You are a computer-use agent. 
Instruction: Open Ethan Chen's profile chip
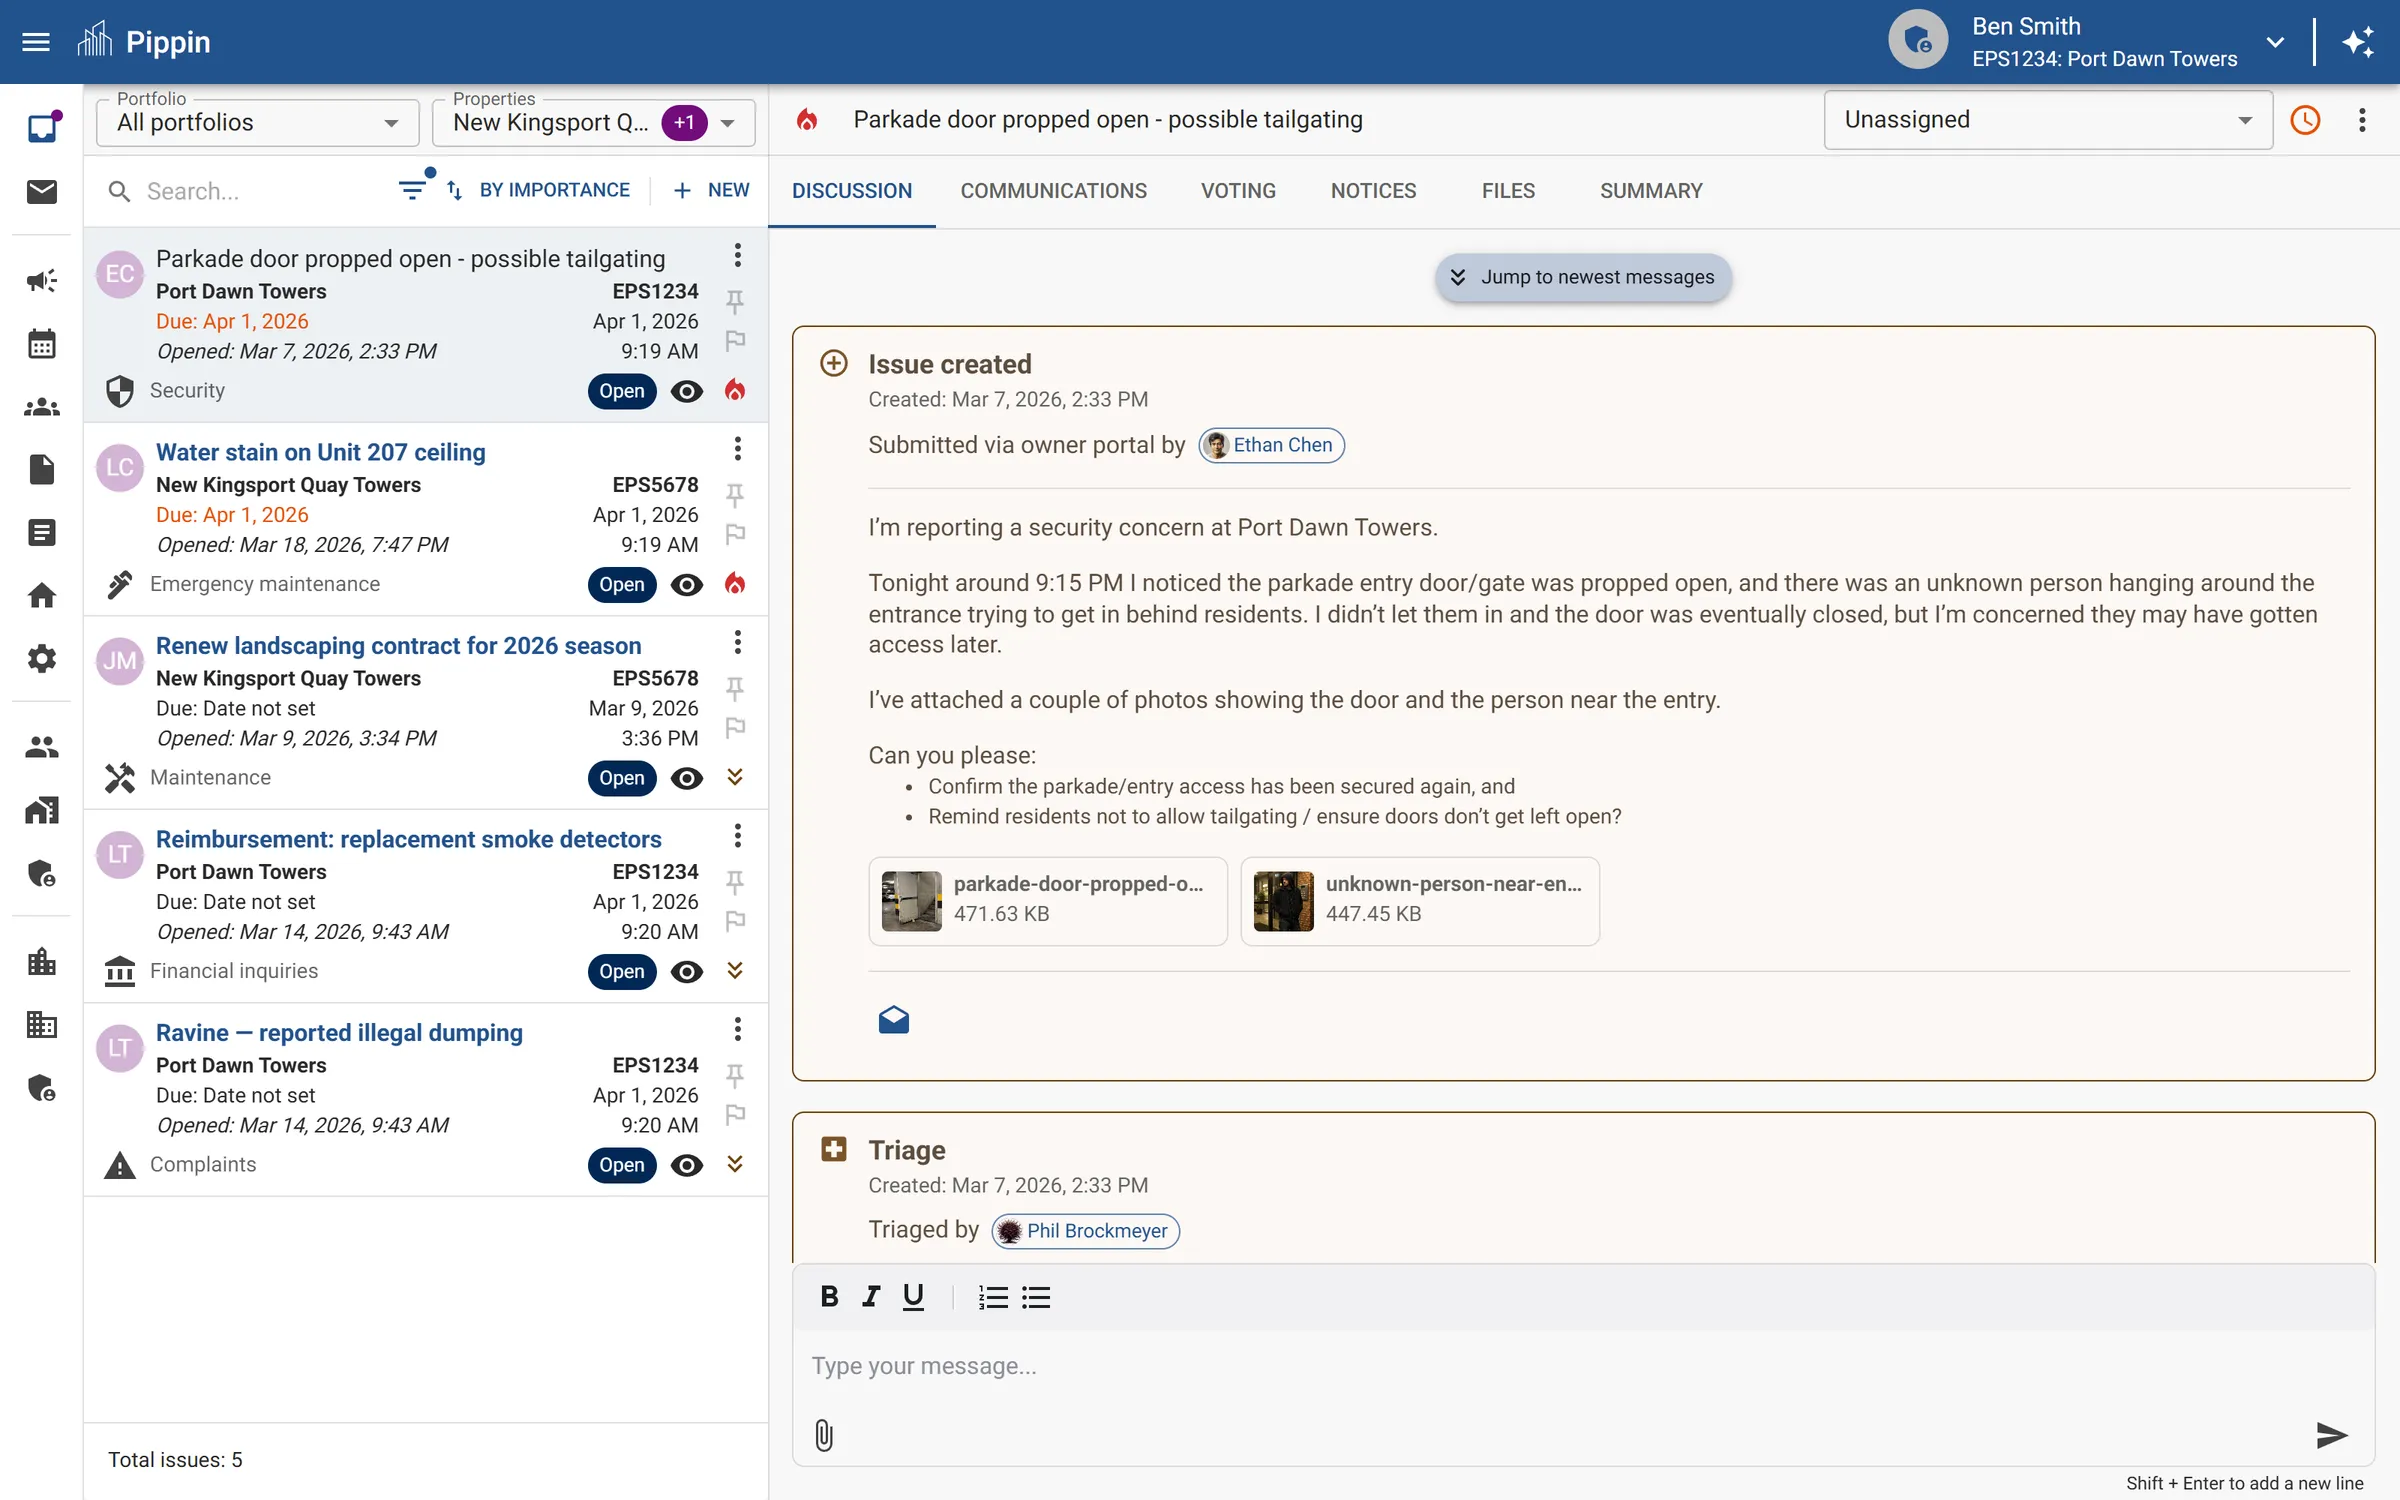click(x=1270, y=445)
